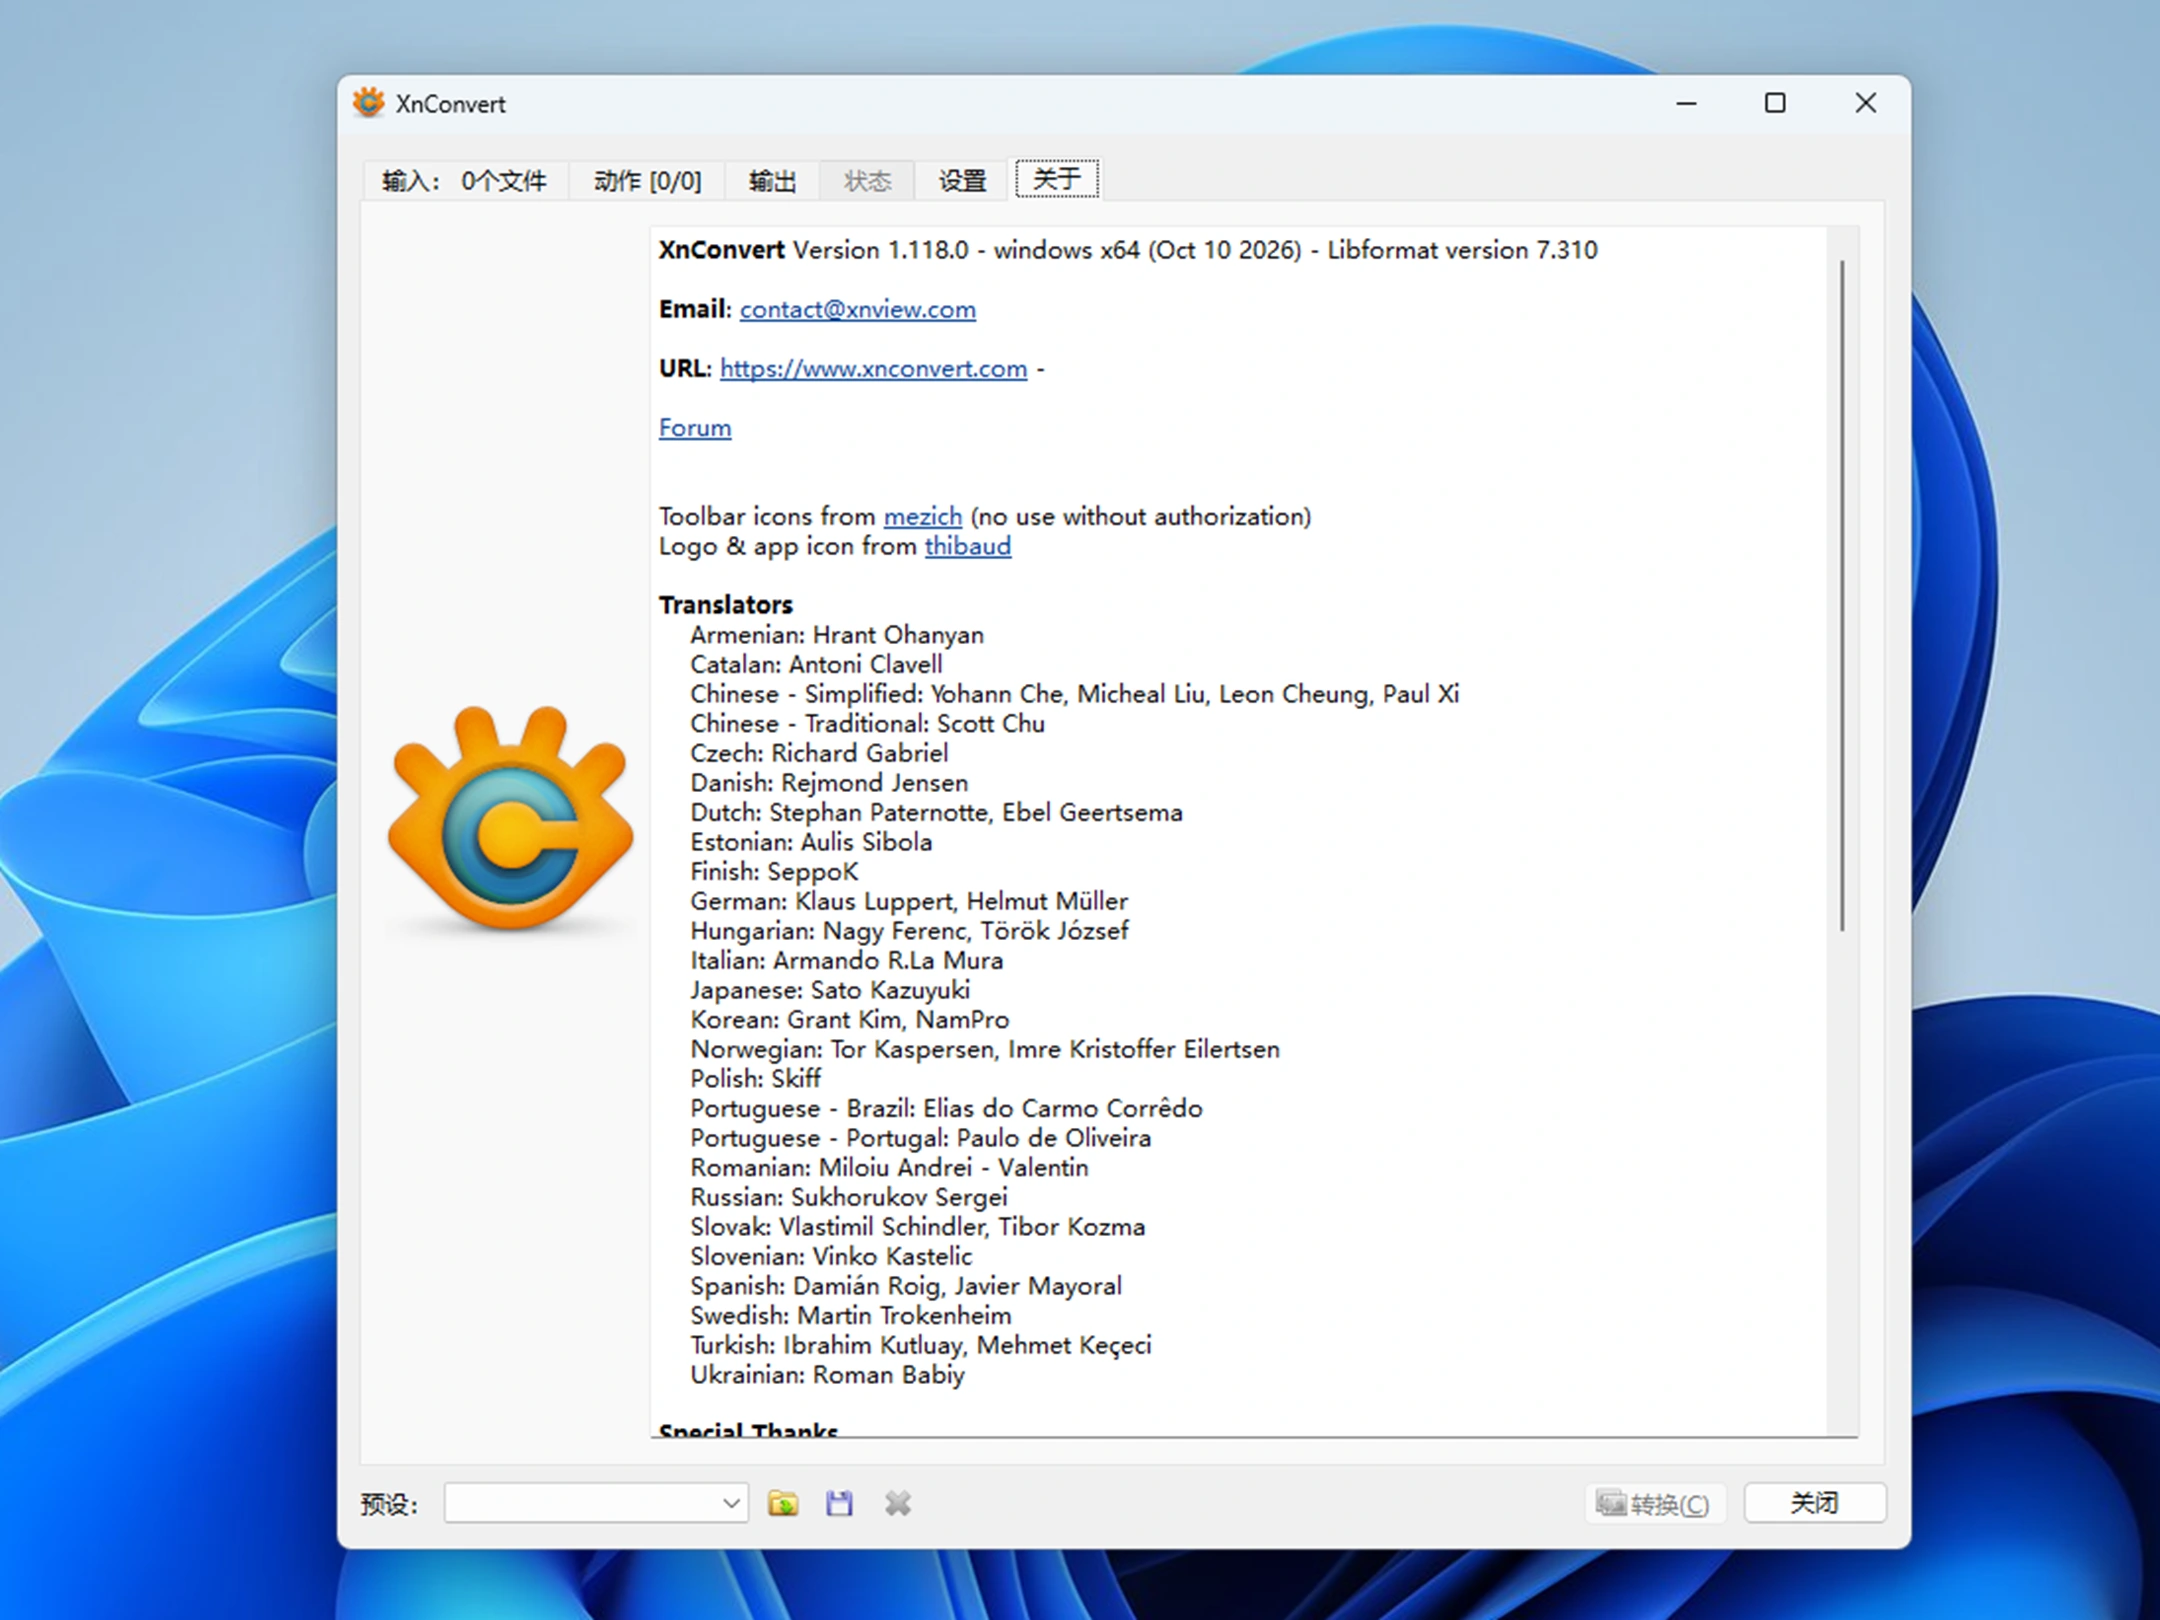Viewport: 2160px width, 1620px height.
Task: Click the contact@xnview.com email link
Action: click(x=858, y=309)
